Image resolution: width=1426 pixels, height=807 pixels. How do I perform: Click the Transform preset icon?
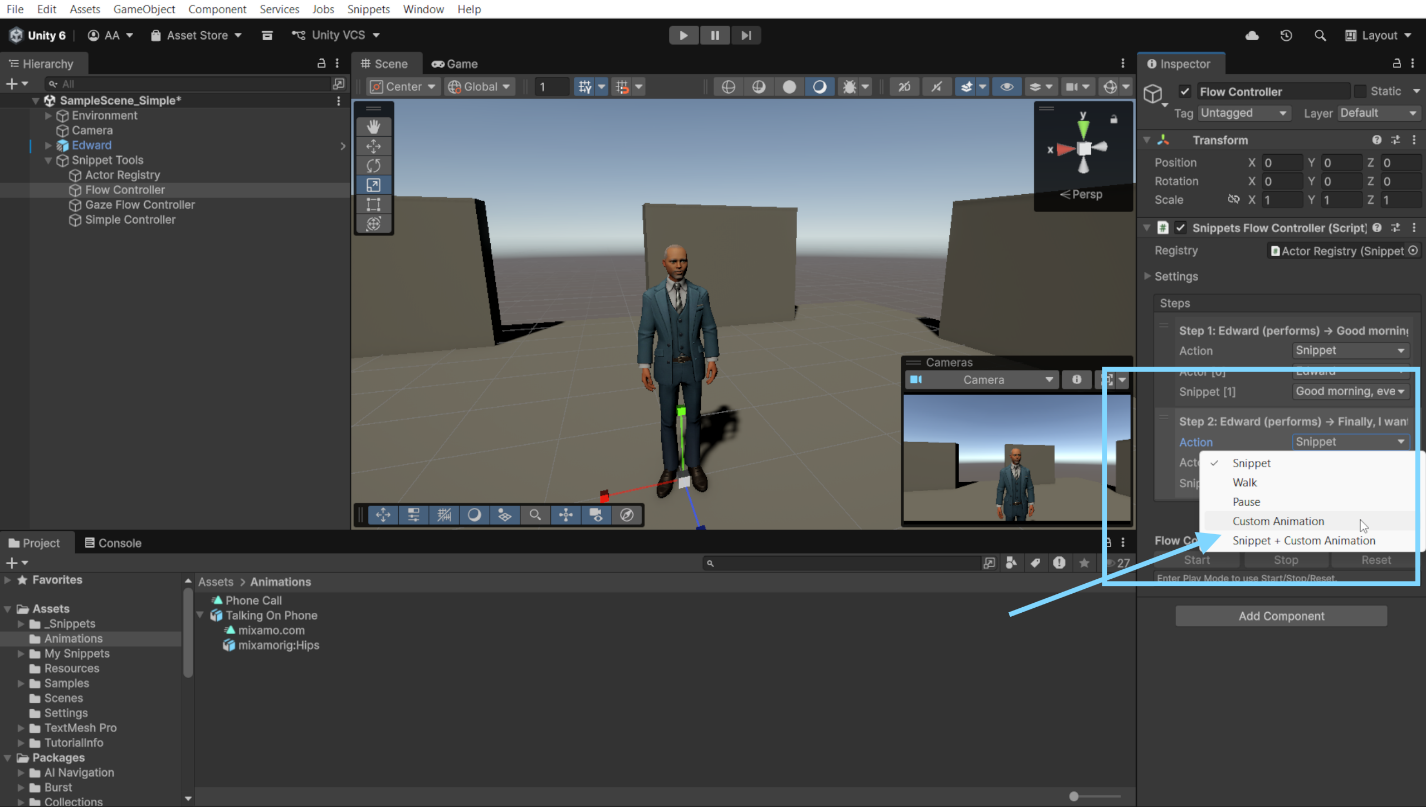1396,140
